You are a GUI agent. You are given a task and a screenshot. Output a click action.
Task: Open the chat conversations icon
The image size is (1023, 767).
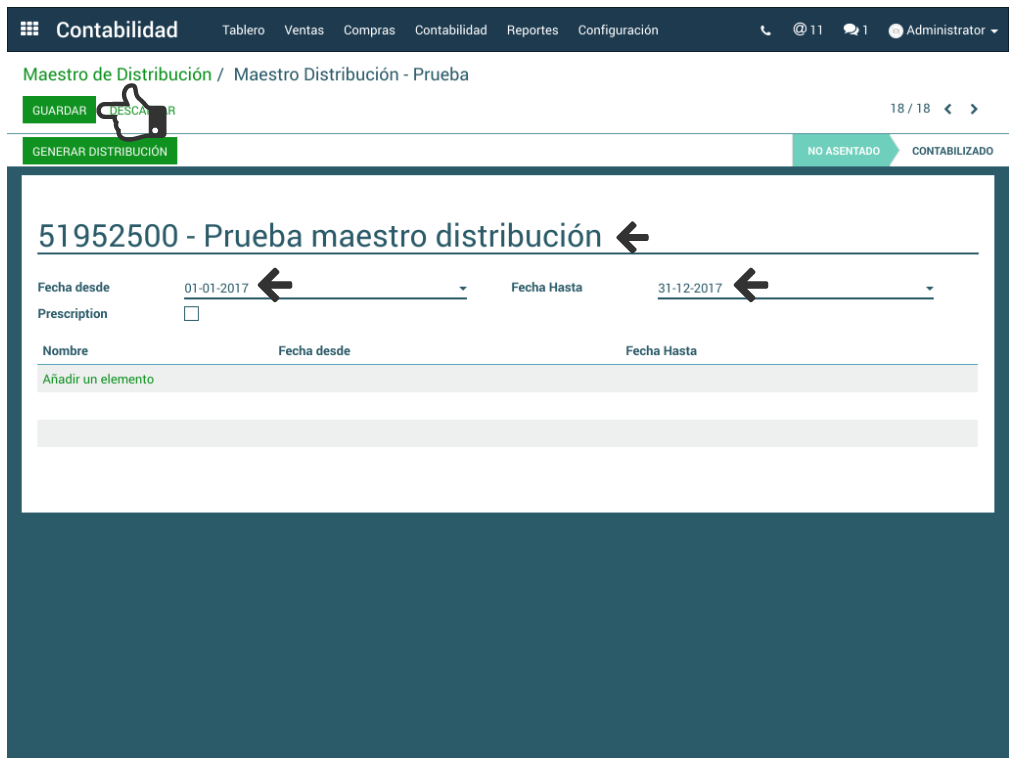[855, 31]
